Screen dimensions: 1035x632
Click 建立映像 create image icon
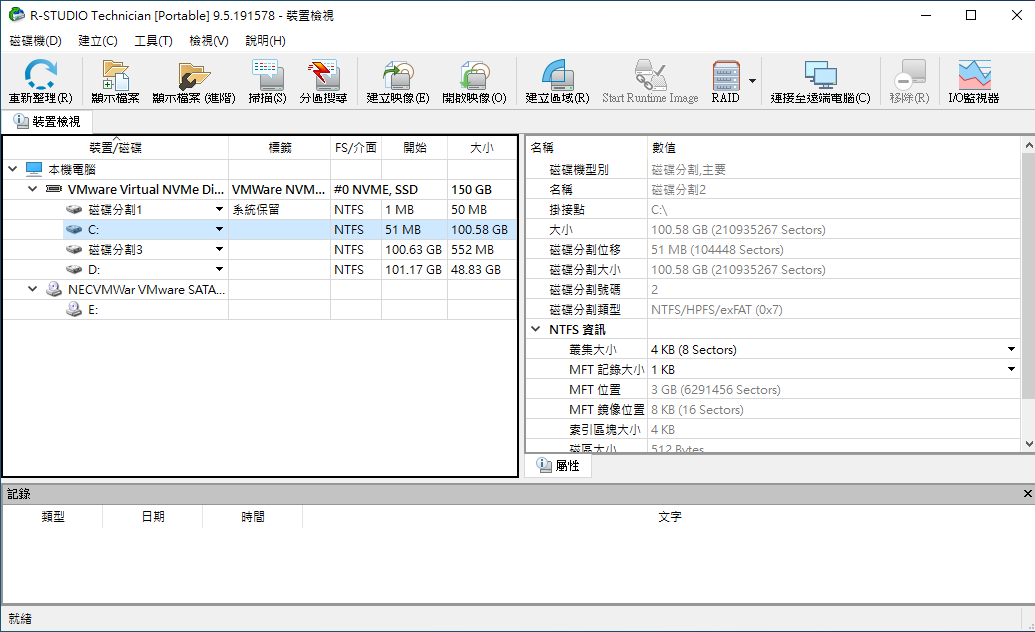coord(398,75)
